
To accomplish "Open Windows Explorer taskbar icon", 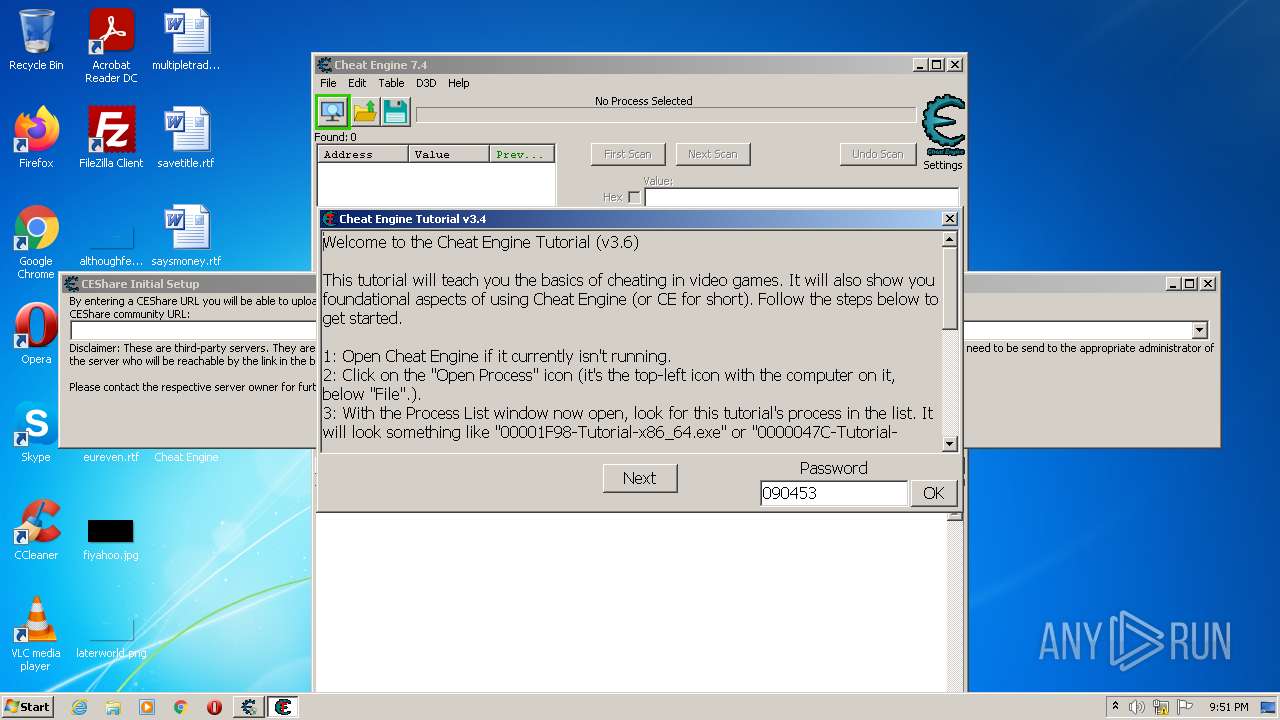I will (113, 707).
